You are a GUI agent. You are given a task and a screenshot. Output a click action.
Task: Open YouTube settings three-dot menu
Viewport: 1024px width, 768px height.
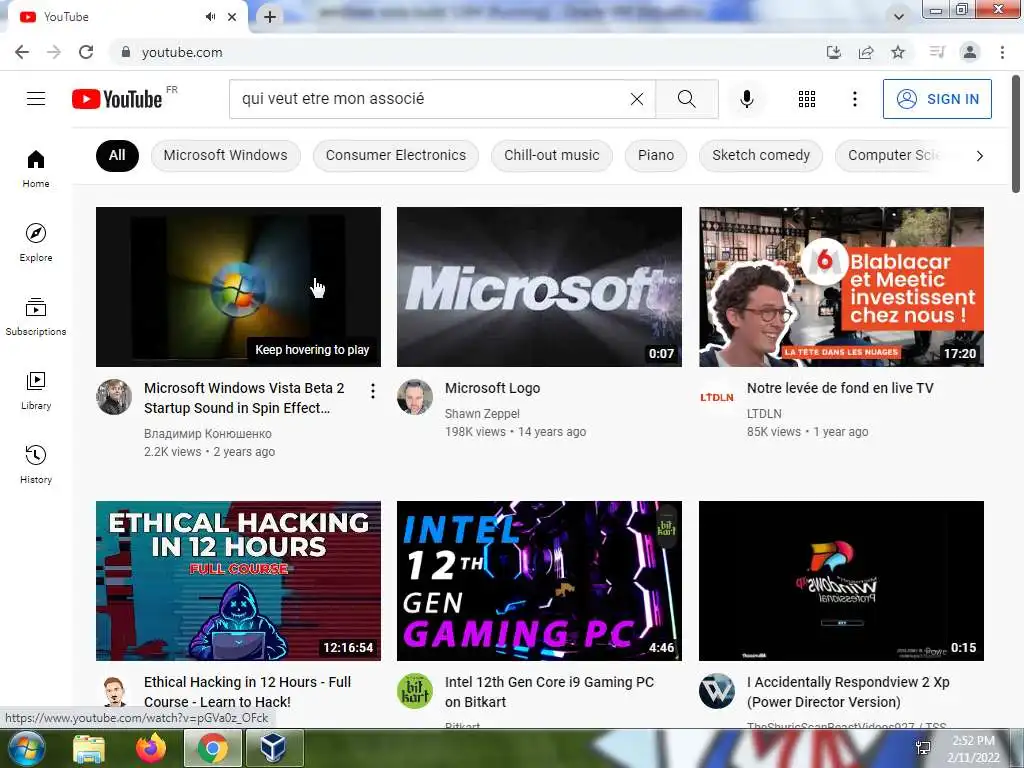854,99
